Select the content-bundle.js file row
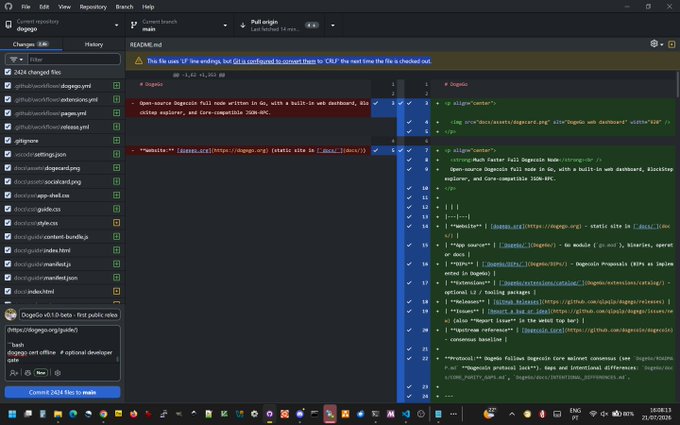The width and height of the screenshot is (680, 425). (62, 236)
